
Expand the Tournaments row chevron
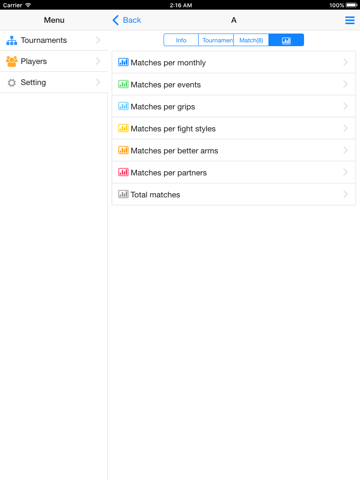(98, 40)
